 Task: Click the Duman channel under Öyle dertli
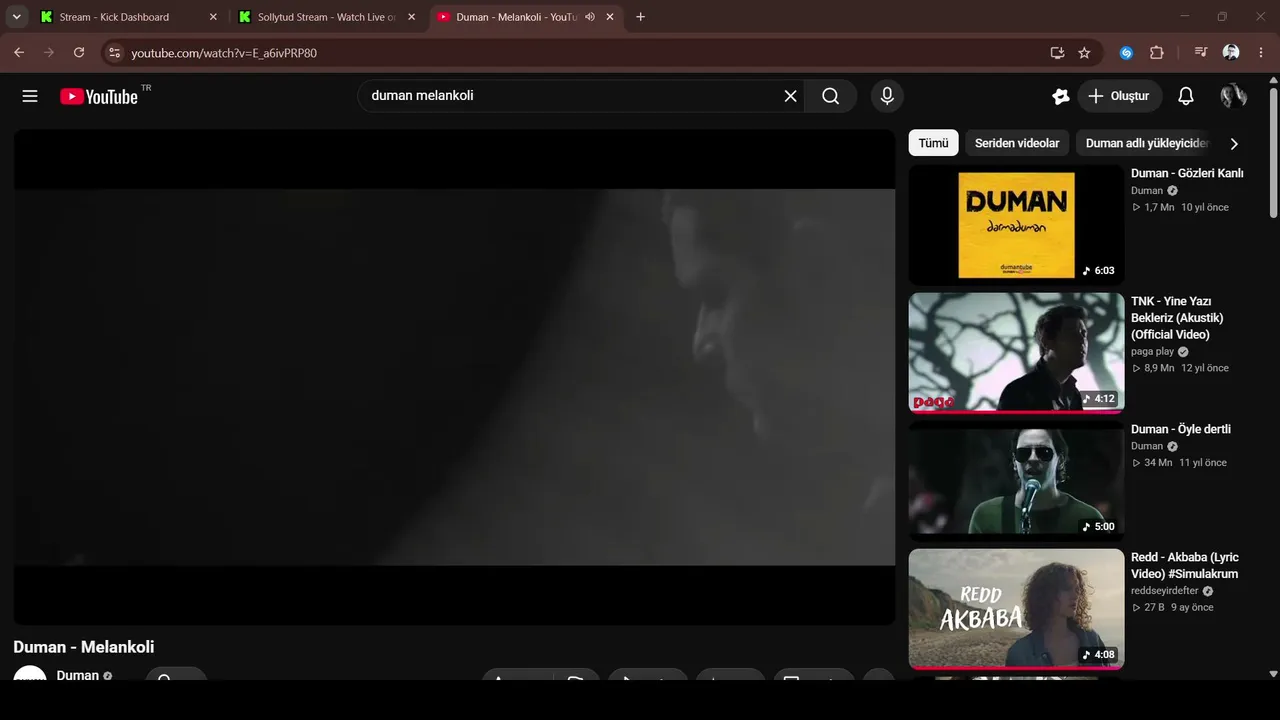click(1147, 447)
